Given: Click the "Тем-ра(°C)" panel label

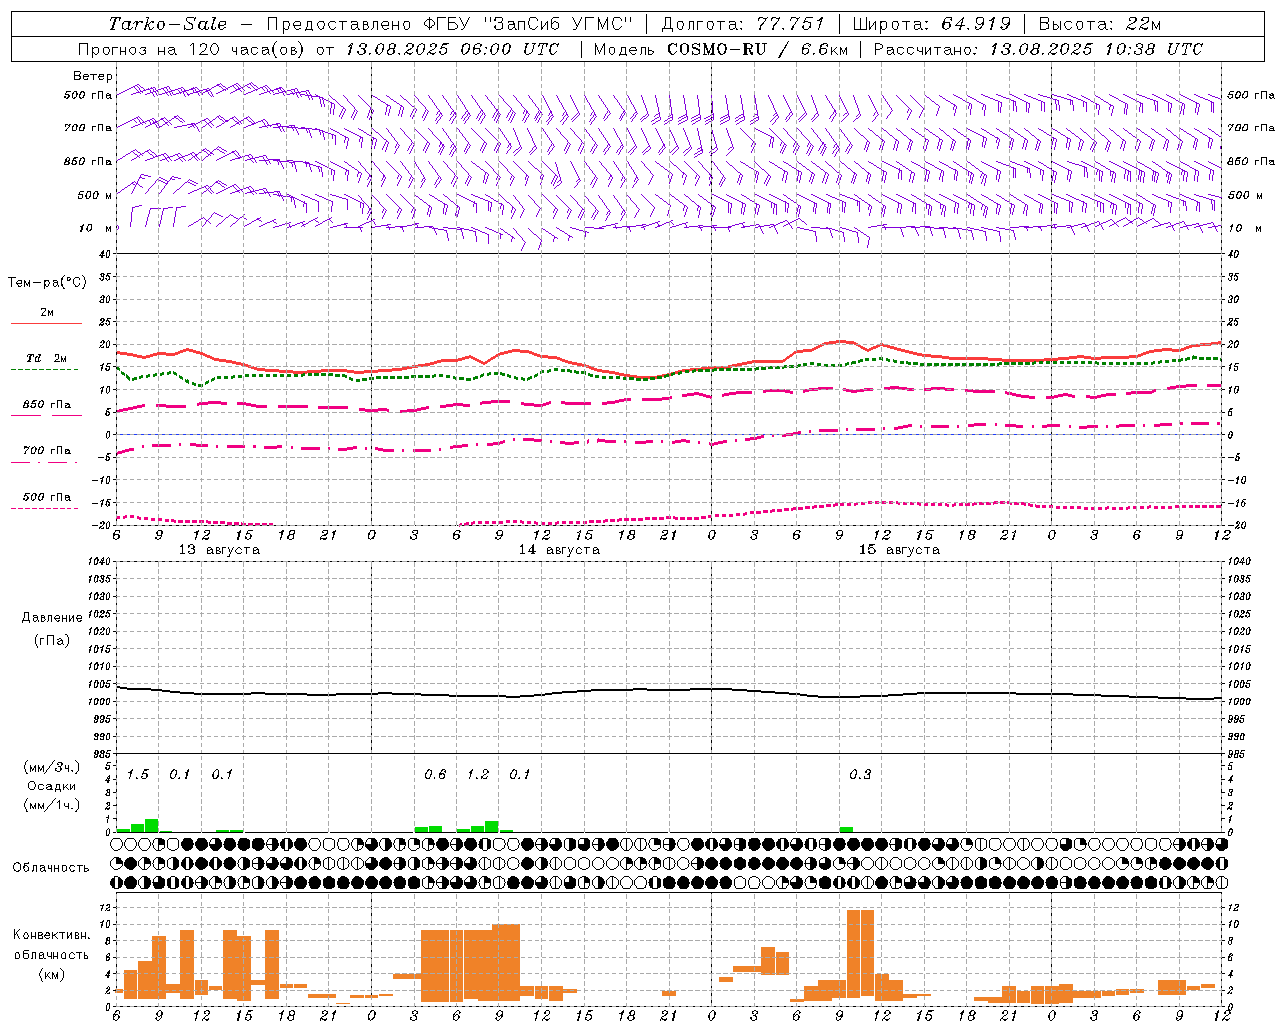Looking at the screenshot, I should (47, 283).
